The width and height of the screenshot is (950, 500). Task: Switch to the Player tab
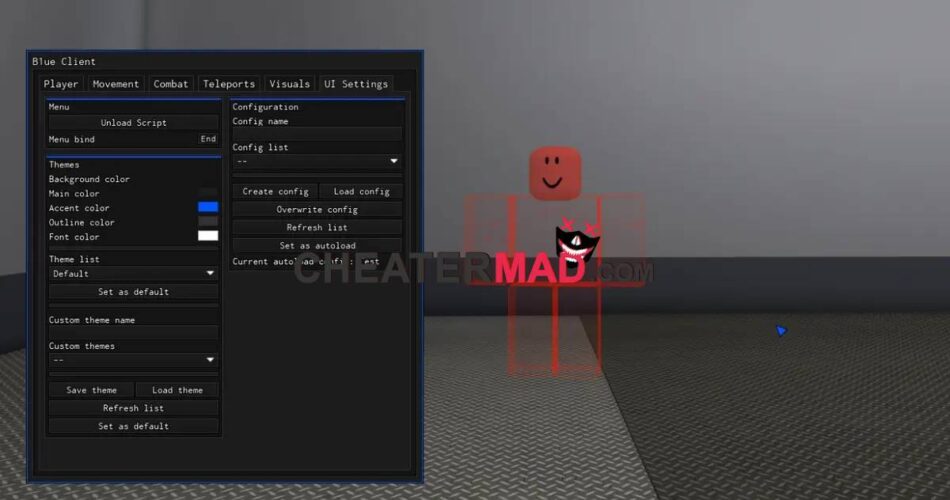61,84
